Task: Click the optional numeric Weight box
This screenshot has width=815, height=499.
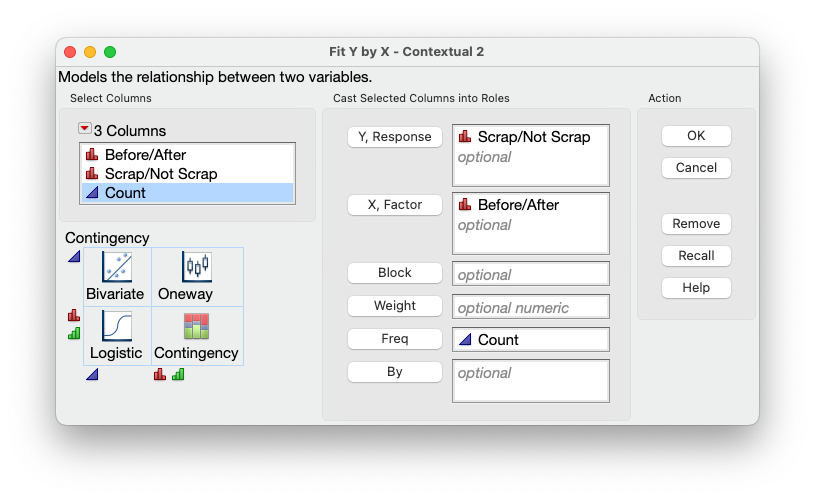Action: coord(530,307)
